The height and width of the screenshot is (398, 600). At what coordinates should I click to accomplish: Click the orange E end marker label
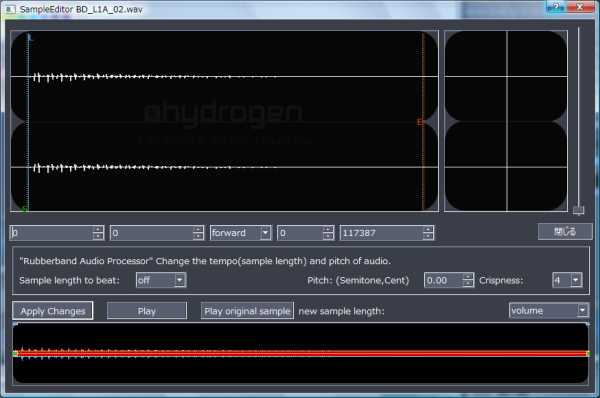point(420,122)
